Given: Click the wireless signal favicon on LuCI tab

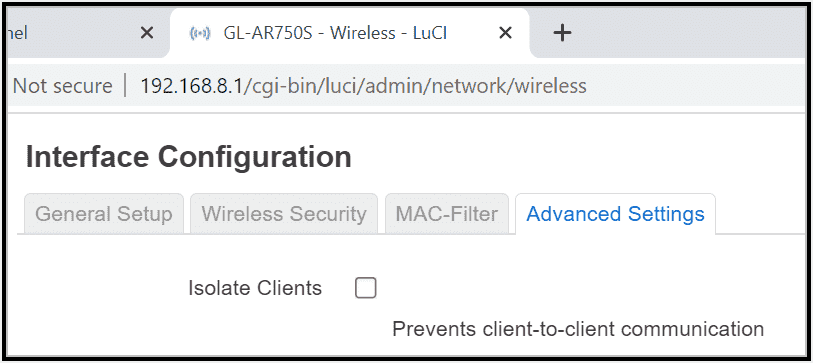Looking at the screenshot, I should [200, 34].
